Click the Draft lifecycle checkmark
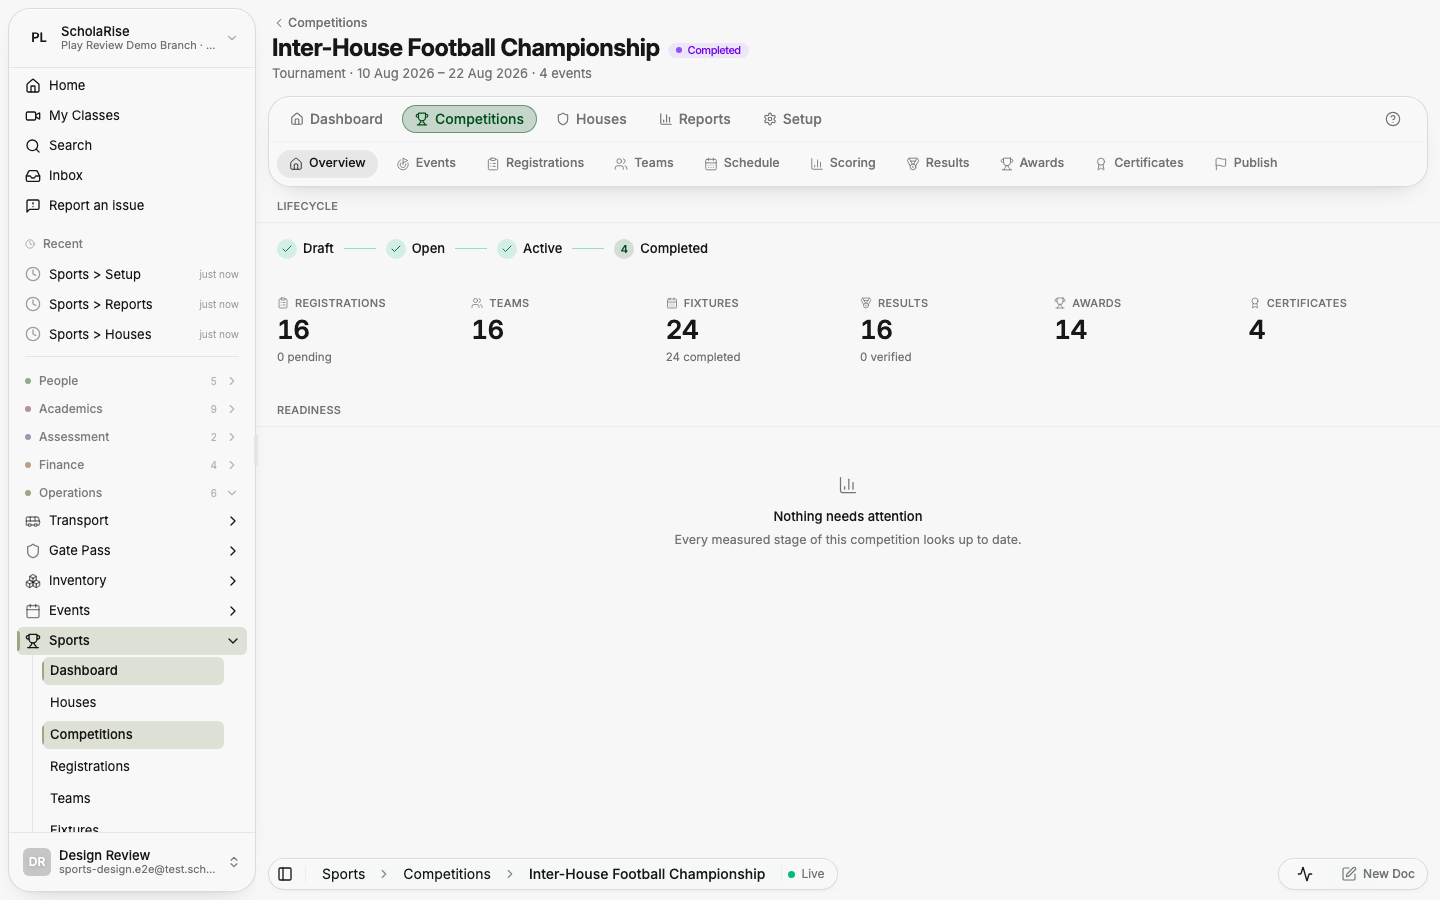Viewport: 1440px width, 900px height. [x=287, y=249]
